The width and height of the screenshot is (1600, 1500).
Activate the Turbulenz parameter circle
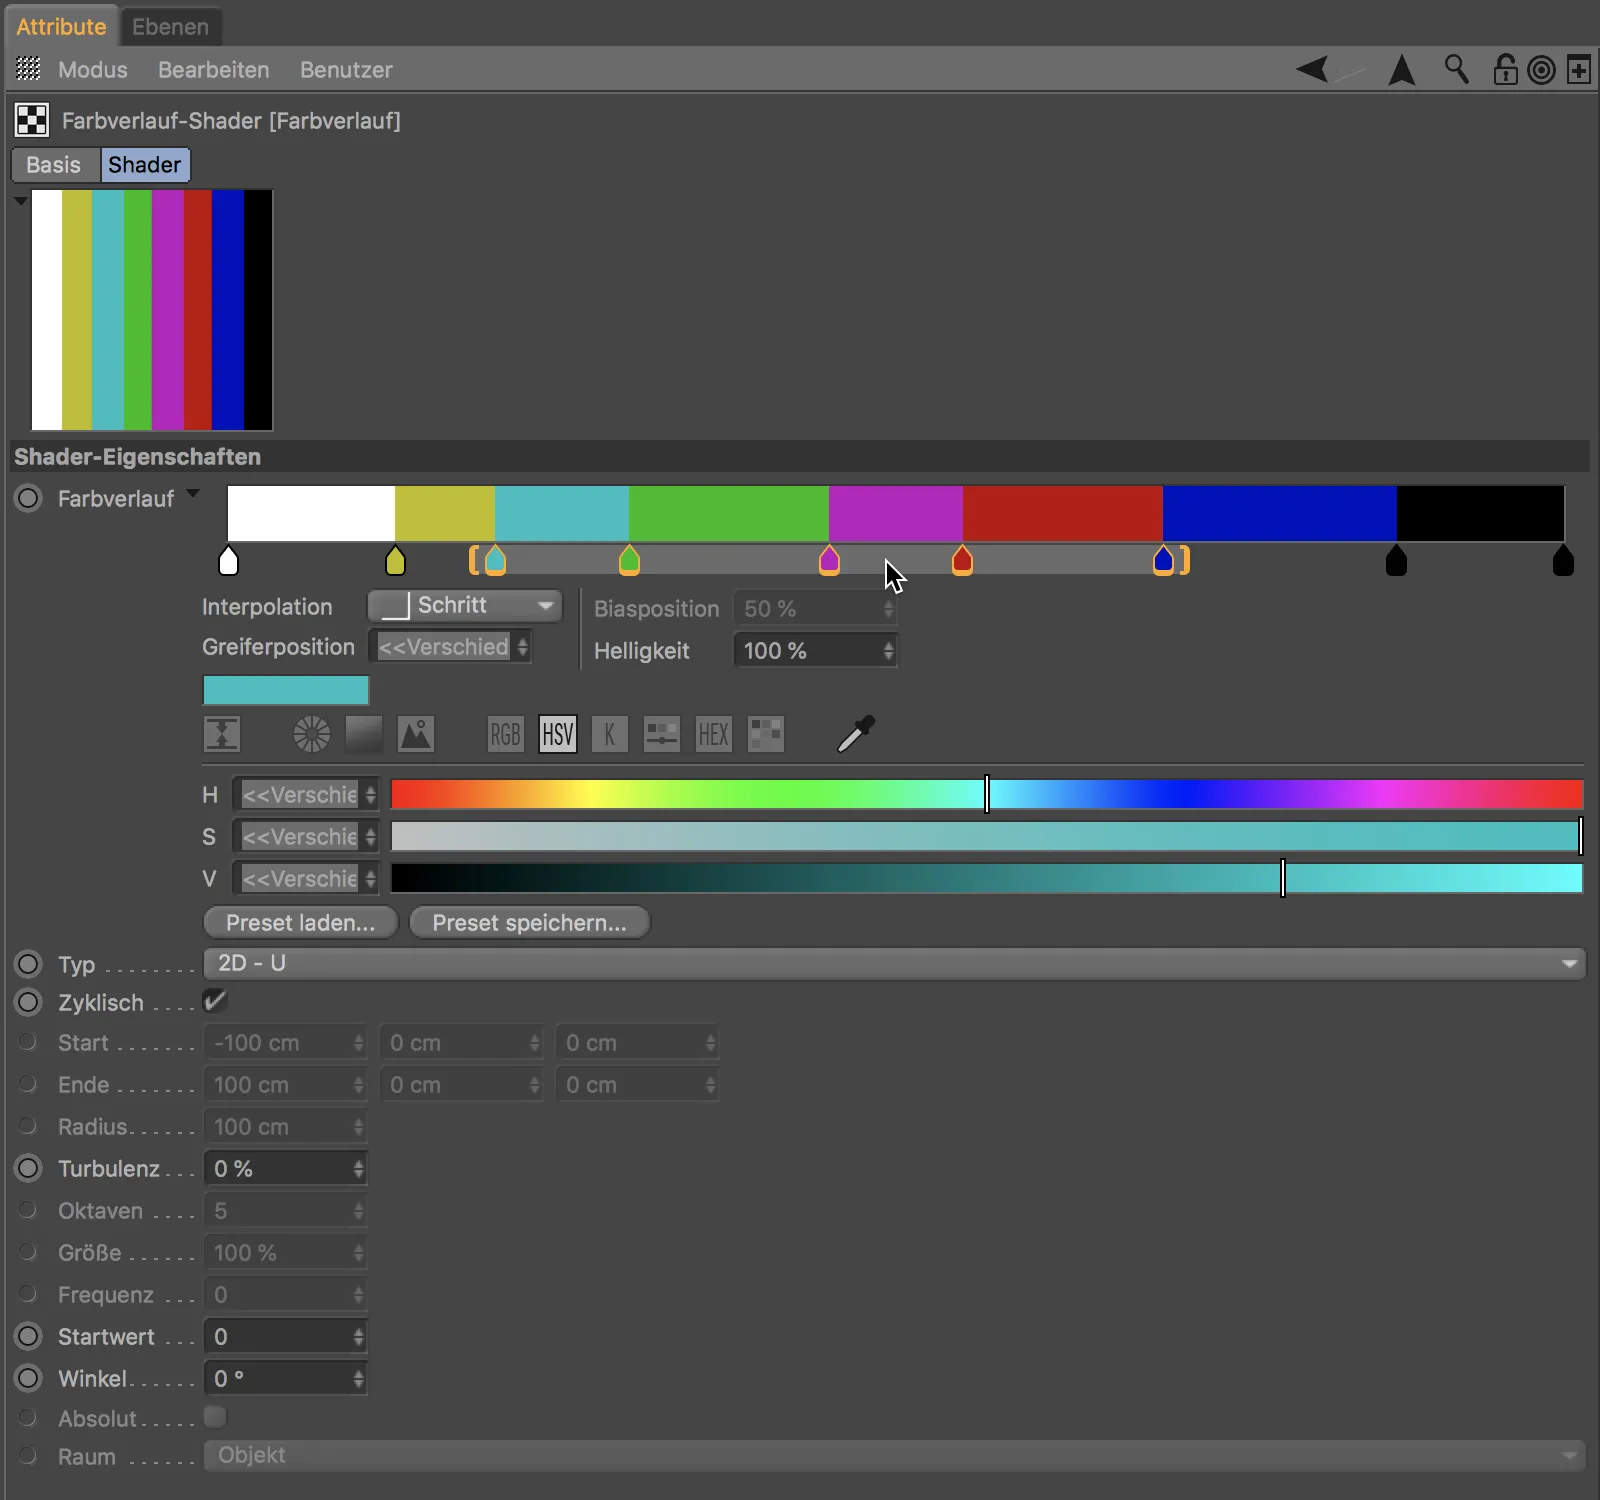[27, 1167]
